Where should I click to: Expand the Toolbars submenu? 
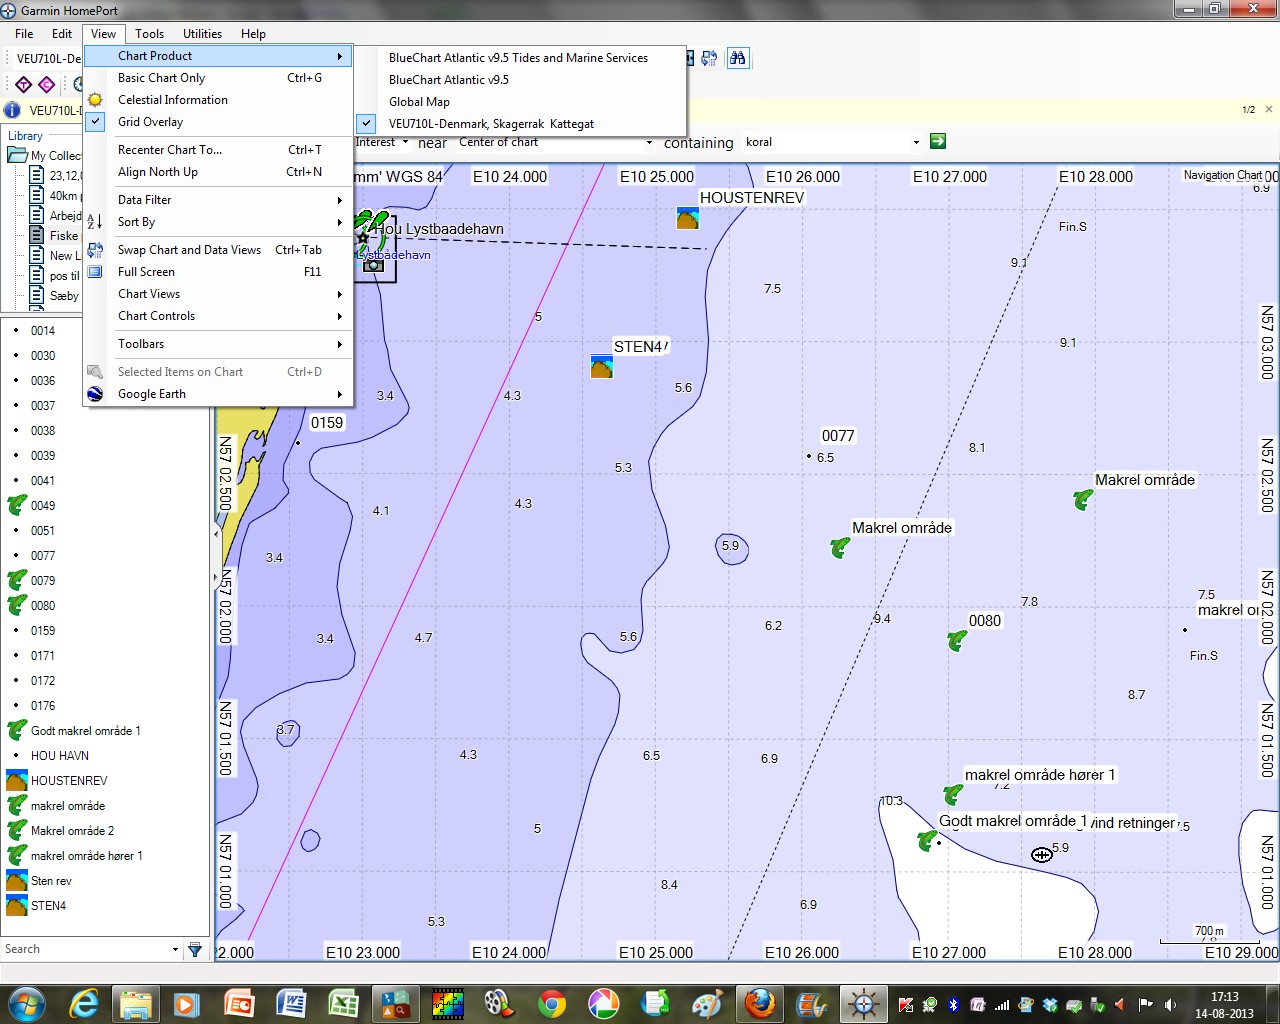click(x=218, y=344)
